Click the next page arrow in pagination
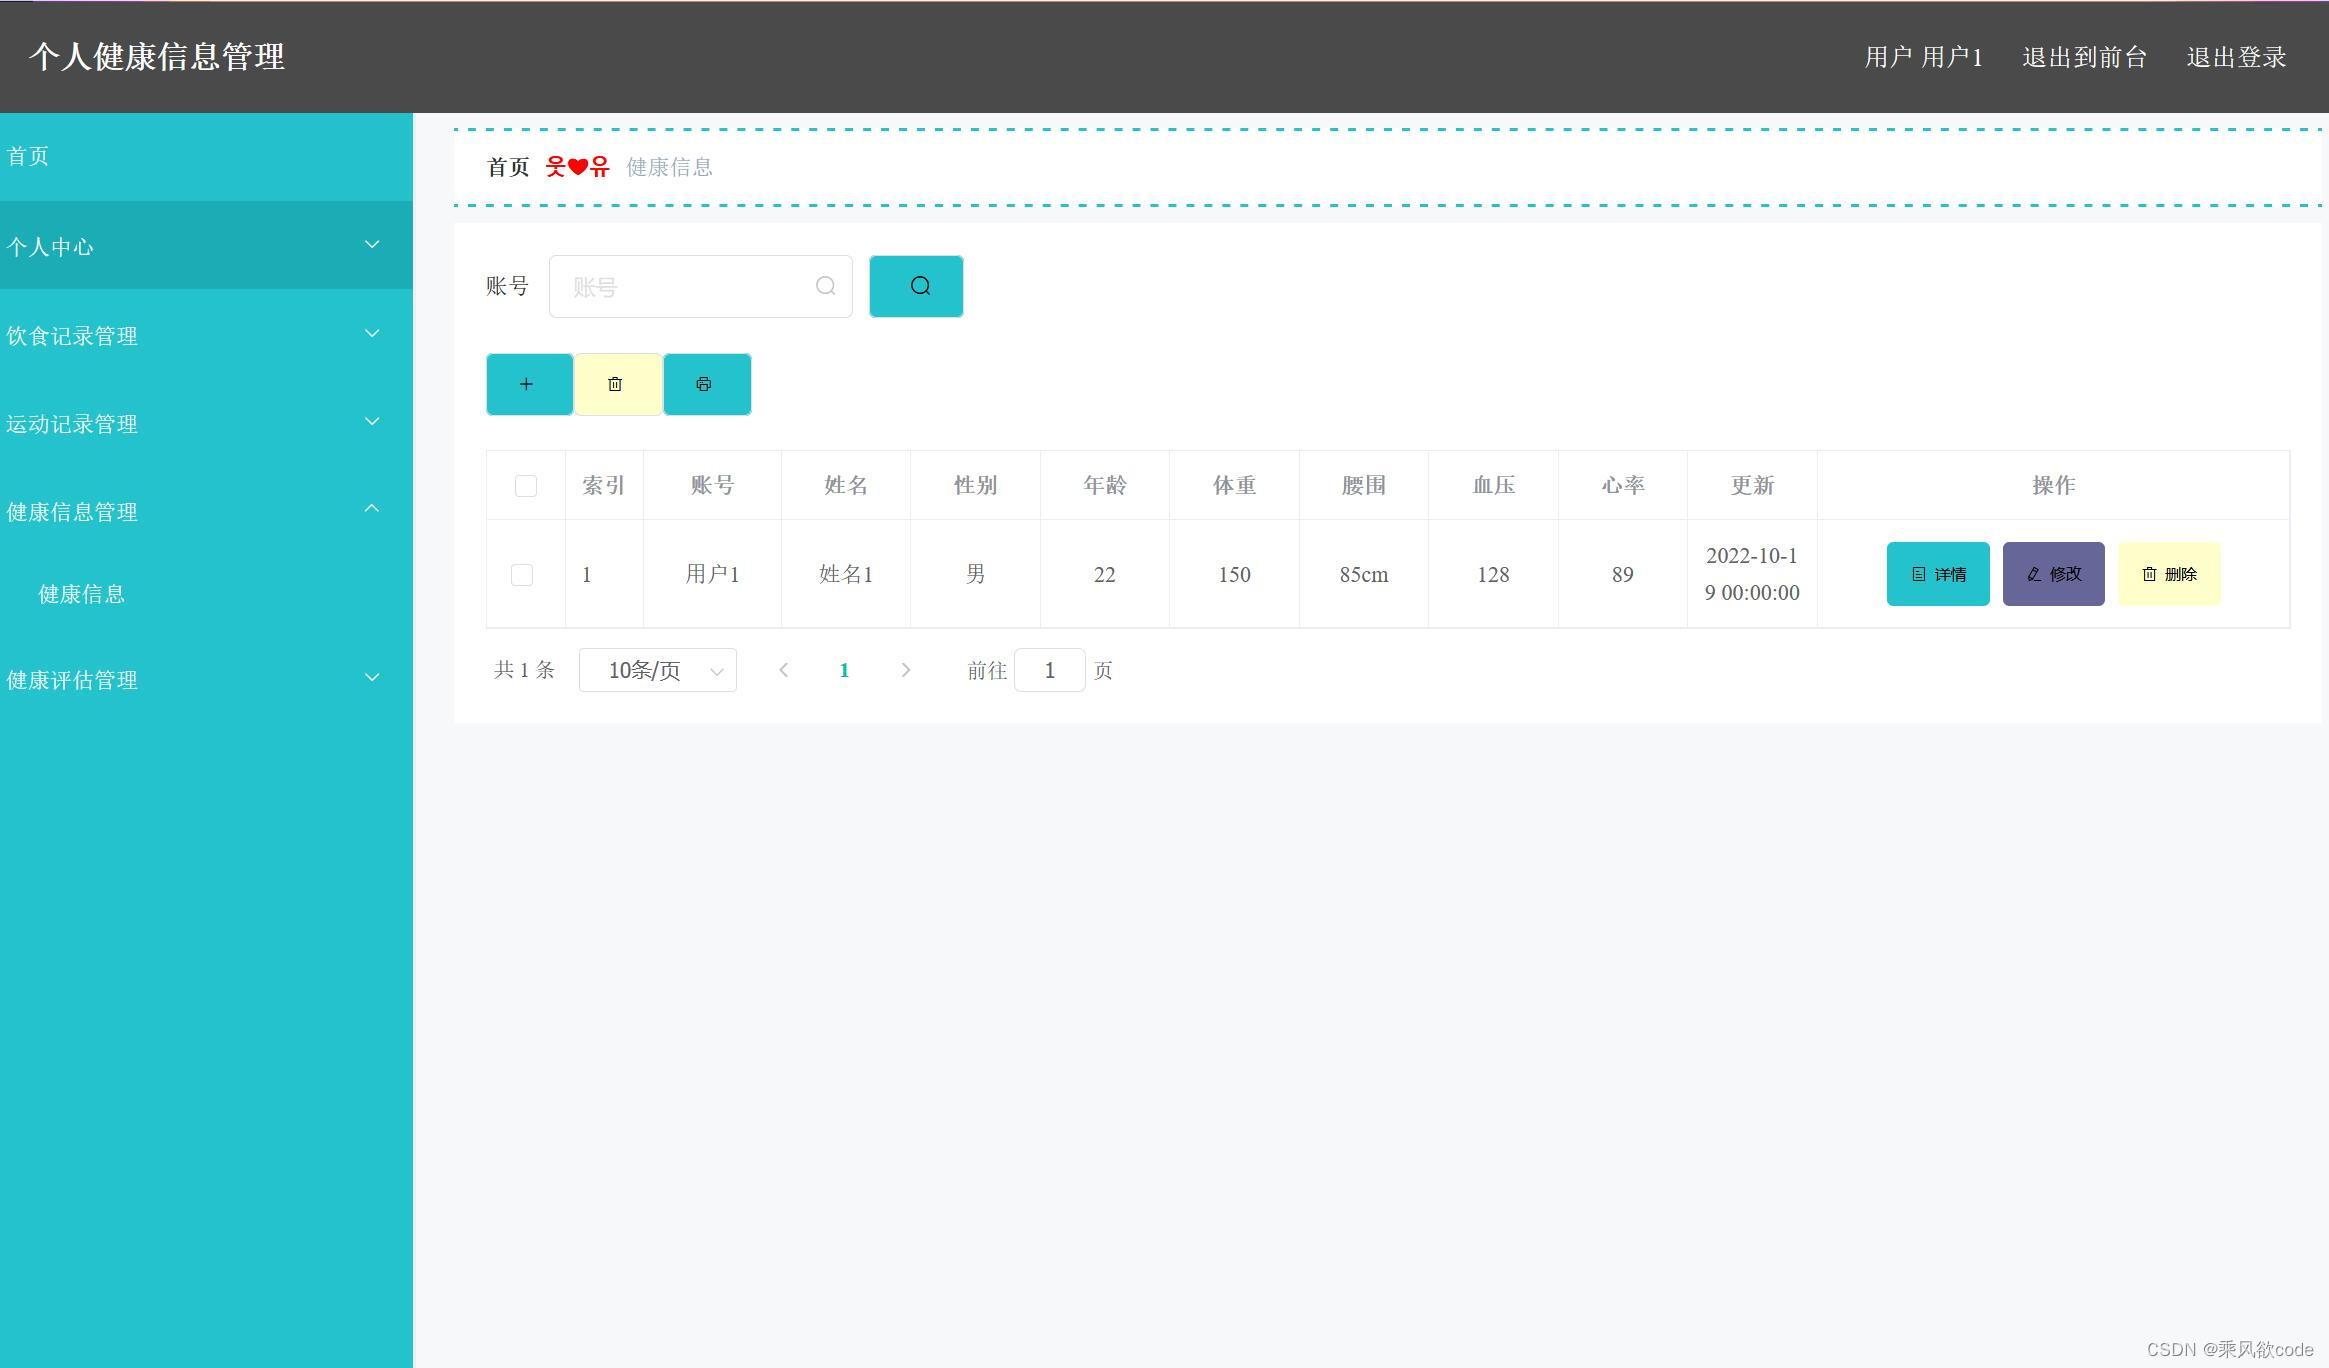 pos(905,670)
